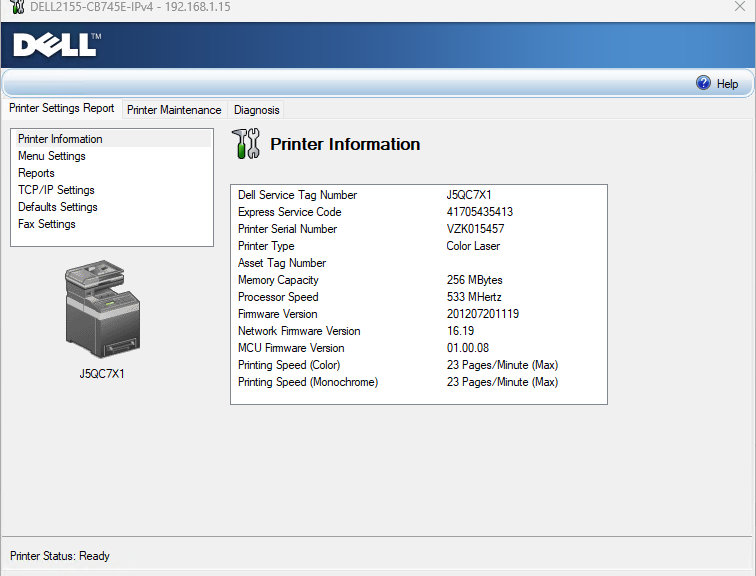Click Express Service Code value 41705435413

[479, 212]
